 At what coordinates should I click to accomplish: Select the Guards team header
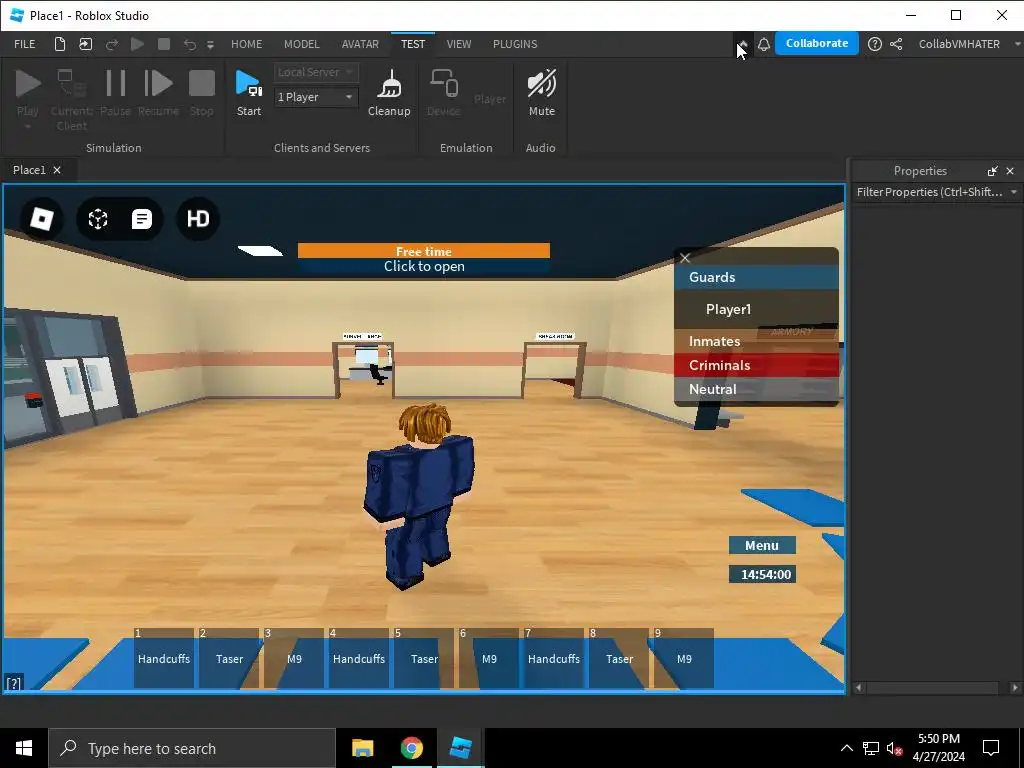756,277
